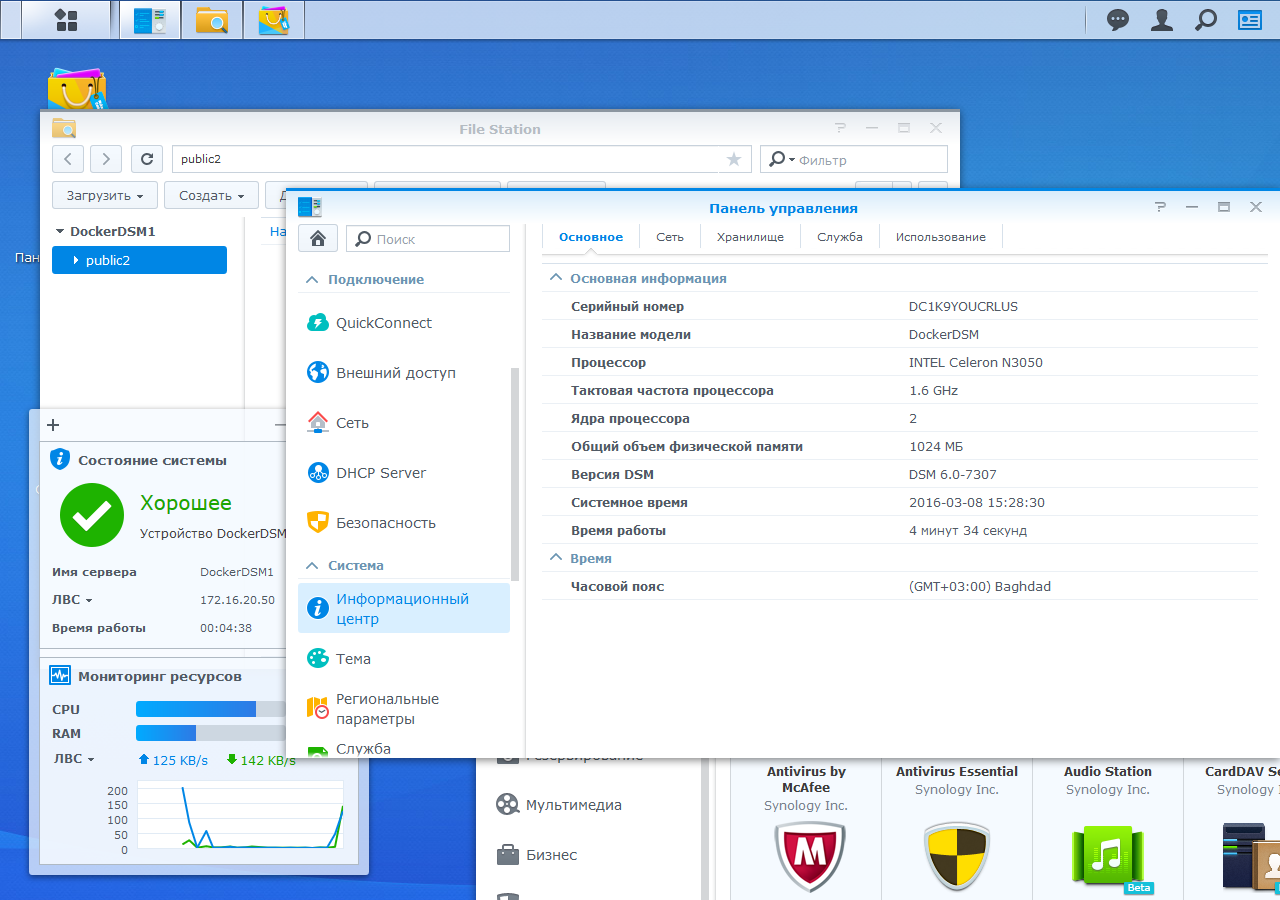Image resolution: width=1280 pixels, height=900 pixels.
Task: Select the McAfee Antivirus package icon
Action: click(810, 857)
